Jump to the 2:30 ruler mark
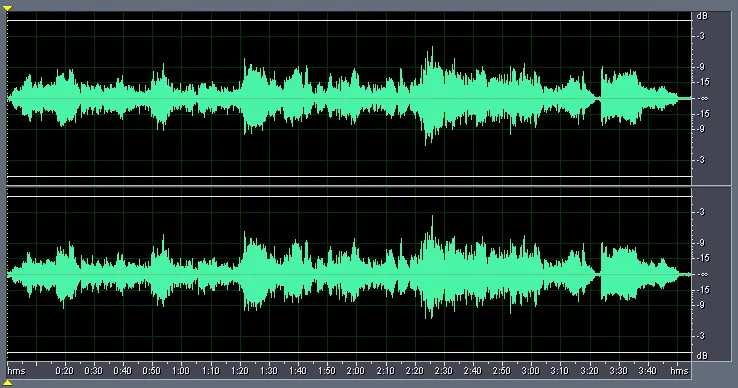This screenshot has height=388, width=738. tap(443, 371)
